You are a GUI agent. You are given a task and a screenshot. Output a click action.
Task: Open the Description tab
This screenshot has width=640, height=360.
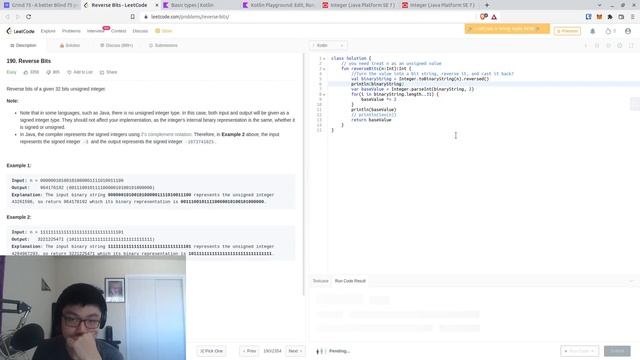coord(23,45)
